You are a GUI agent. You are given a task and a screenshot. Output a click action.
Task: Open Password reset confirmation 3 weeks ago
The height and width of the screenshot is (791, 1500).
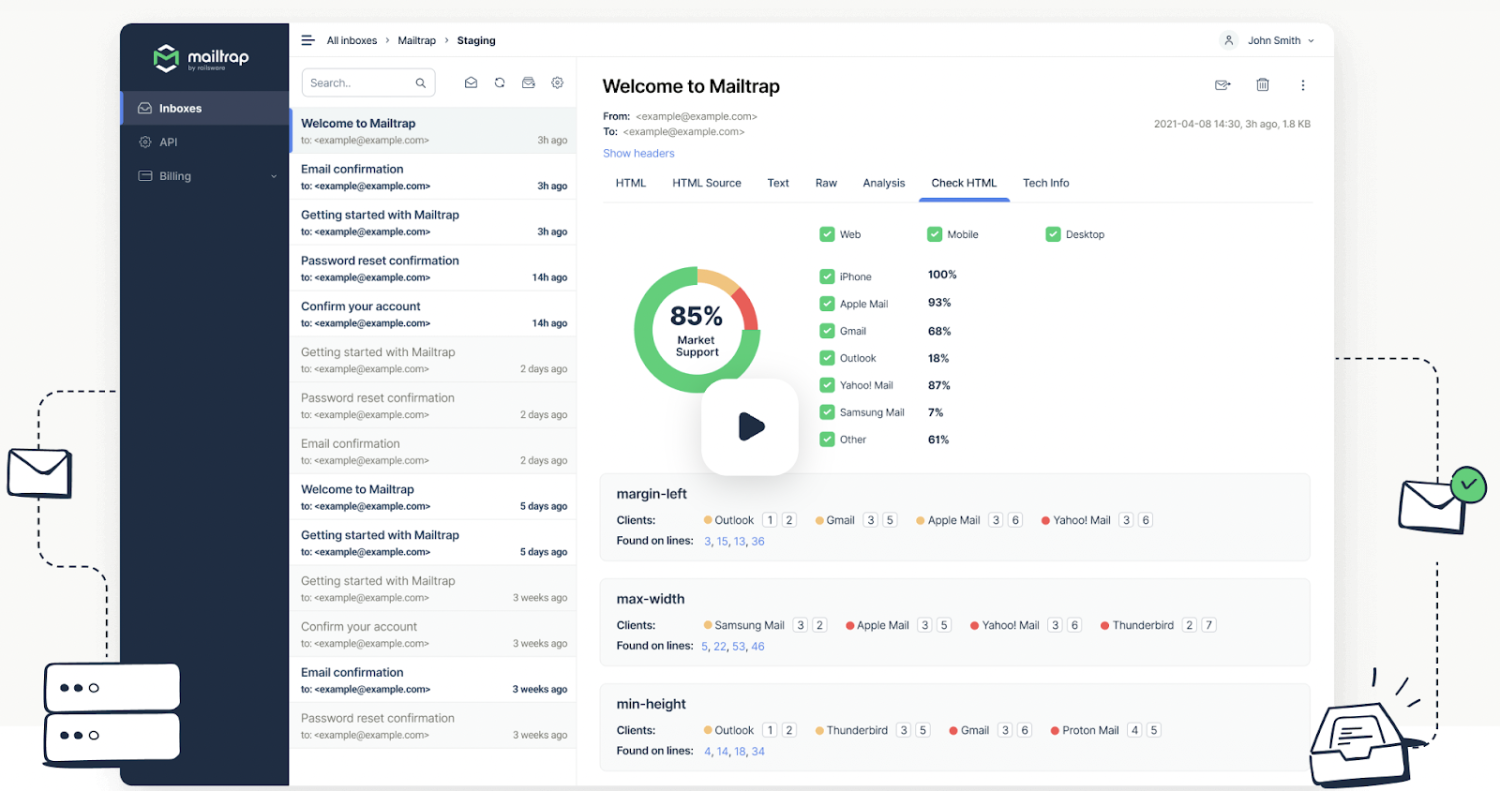[x=433, y=726]
